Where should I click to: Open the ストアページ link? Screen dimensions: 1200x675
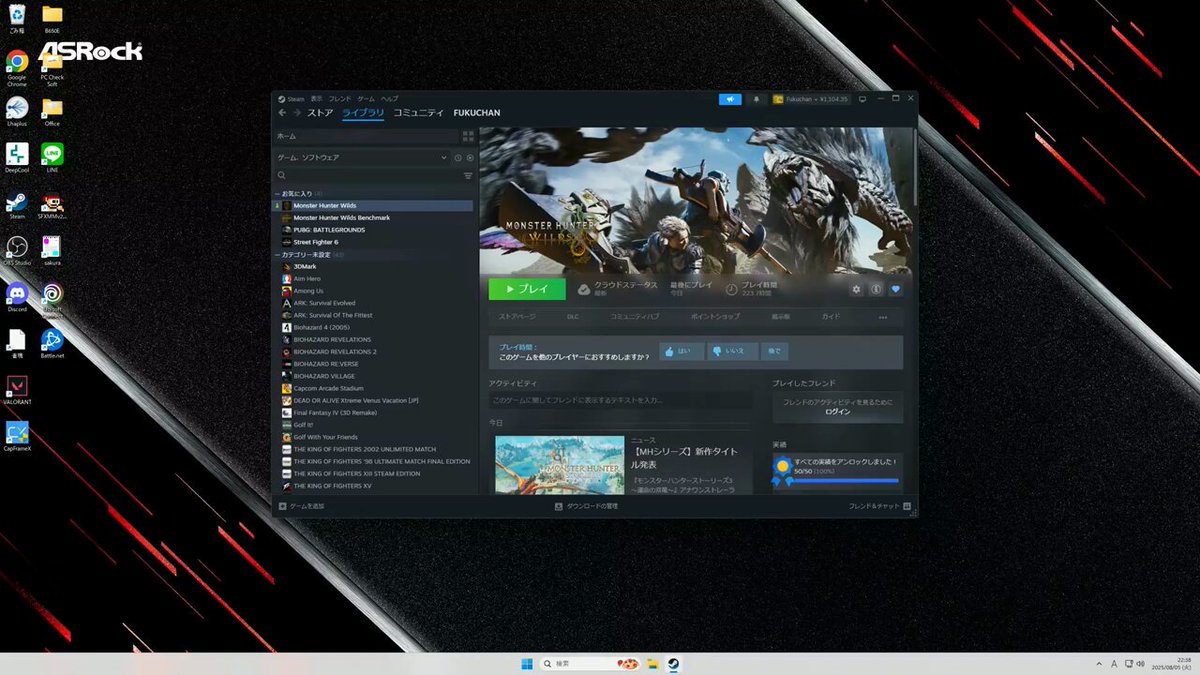click(x=517, y=317)
